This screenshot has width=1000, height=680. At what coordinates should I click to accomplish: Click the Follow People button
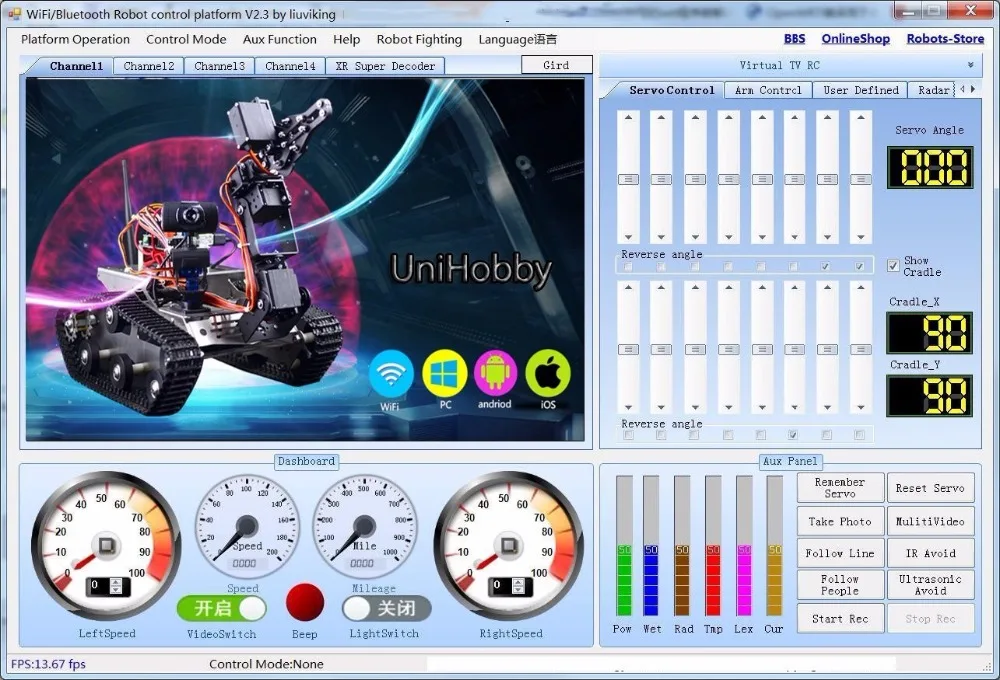840,585
